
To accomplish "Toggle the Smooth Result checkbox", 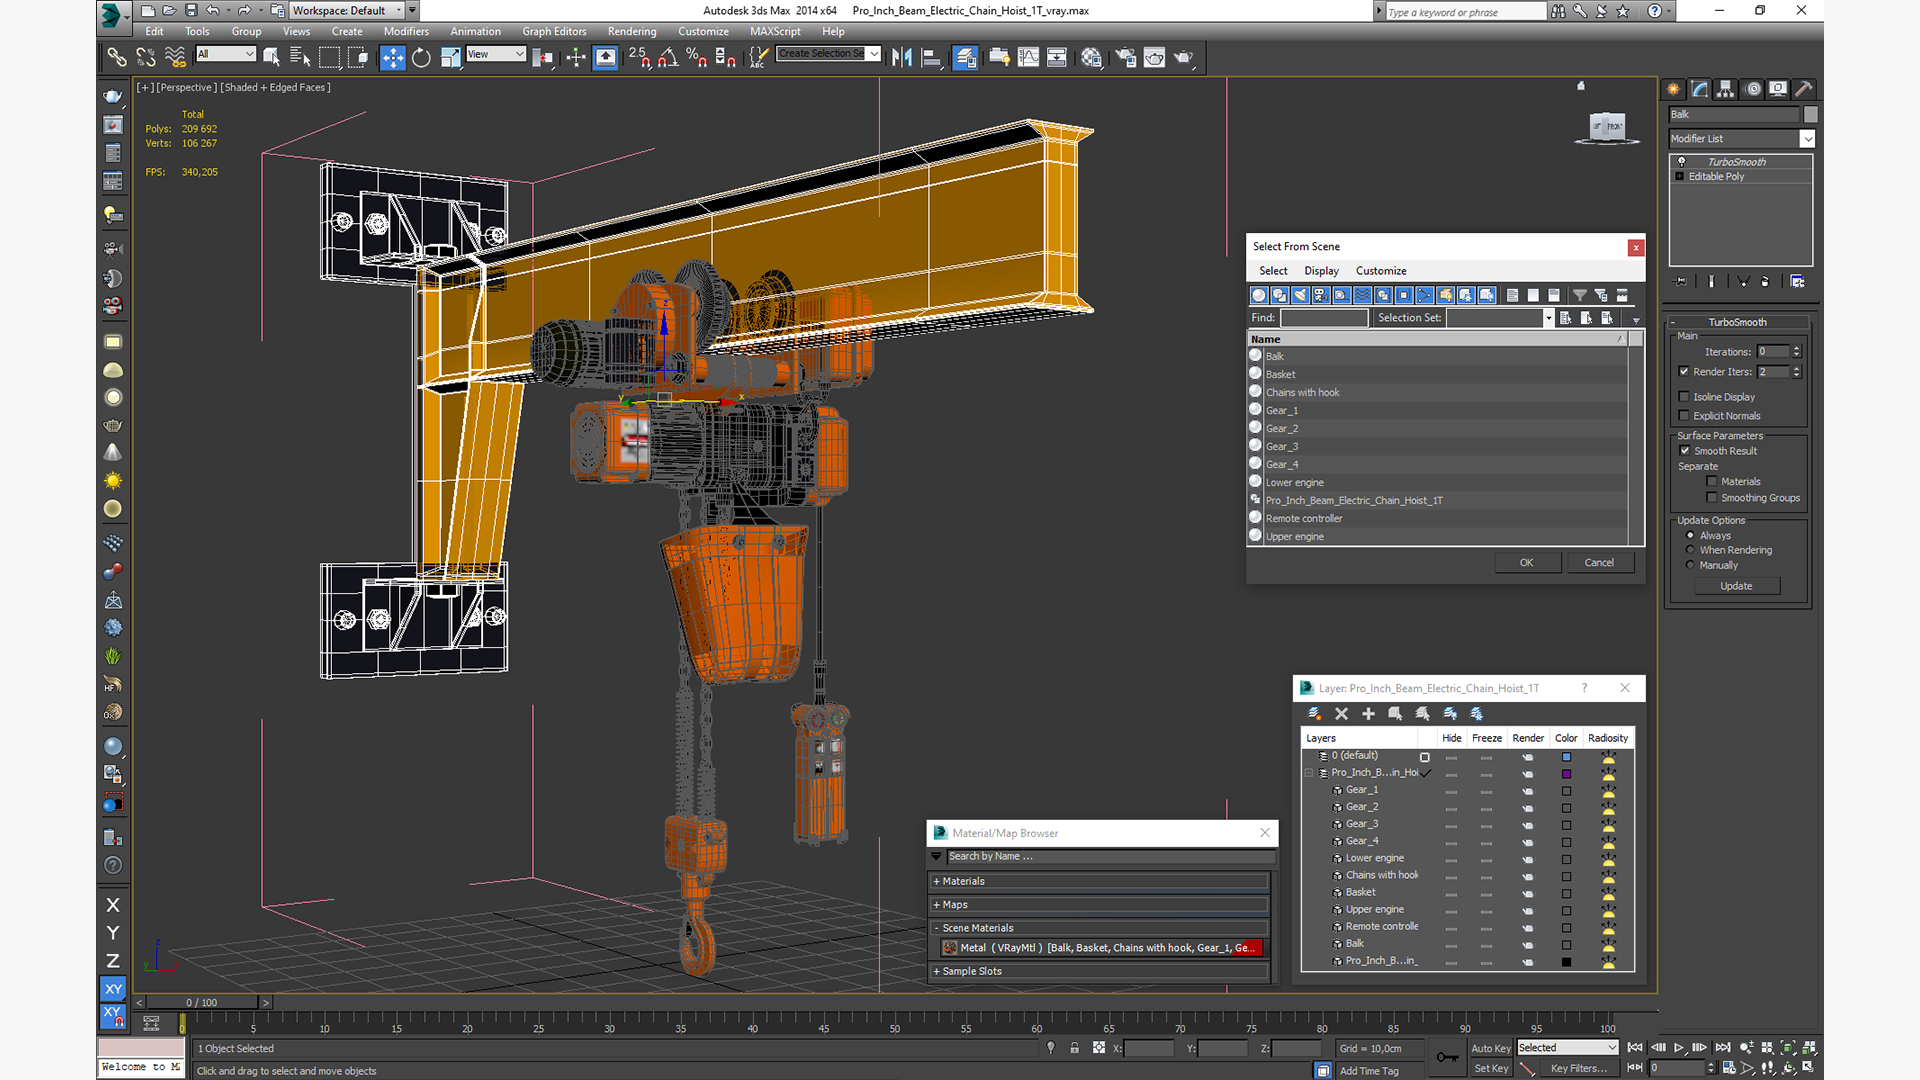I will (1685, 451).
